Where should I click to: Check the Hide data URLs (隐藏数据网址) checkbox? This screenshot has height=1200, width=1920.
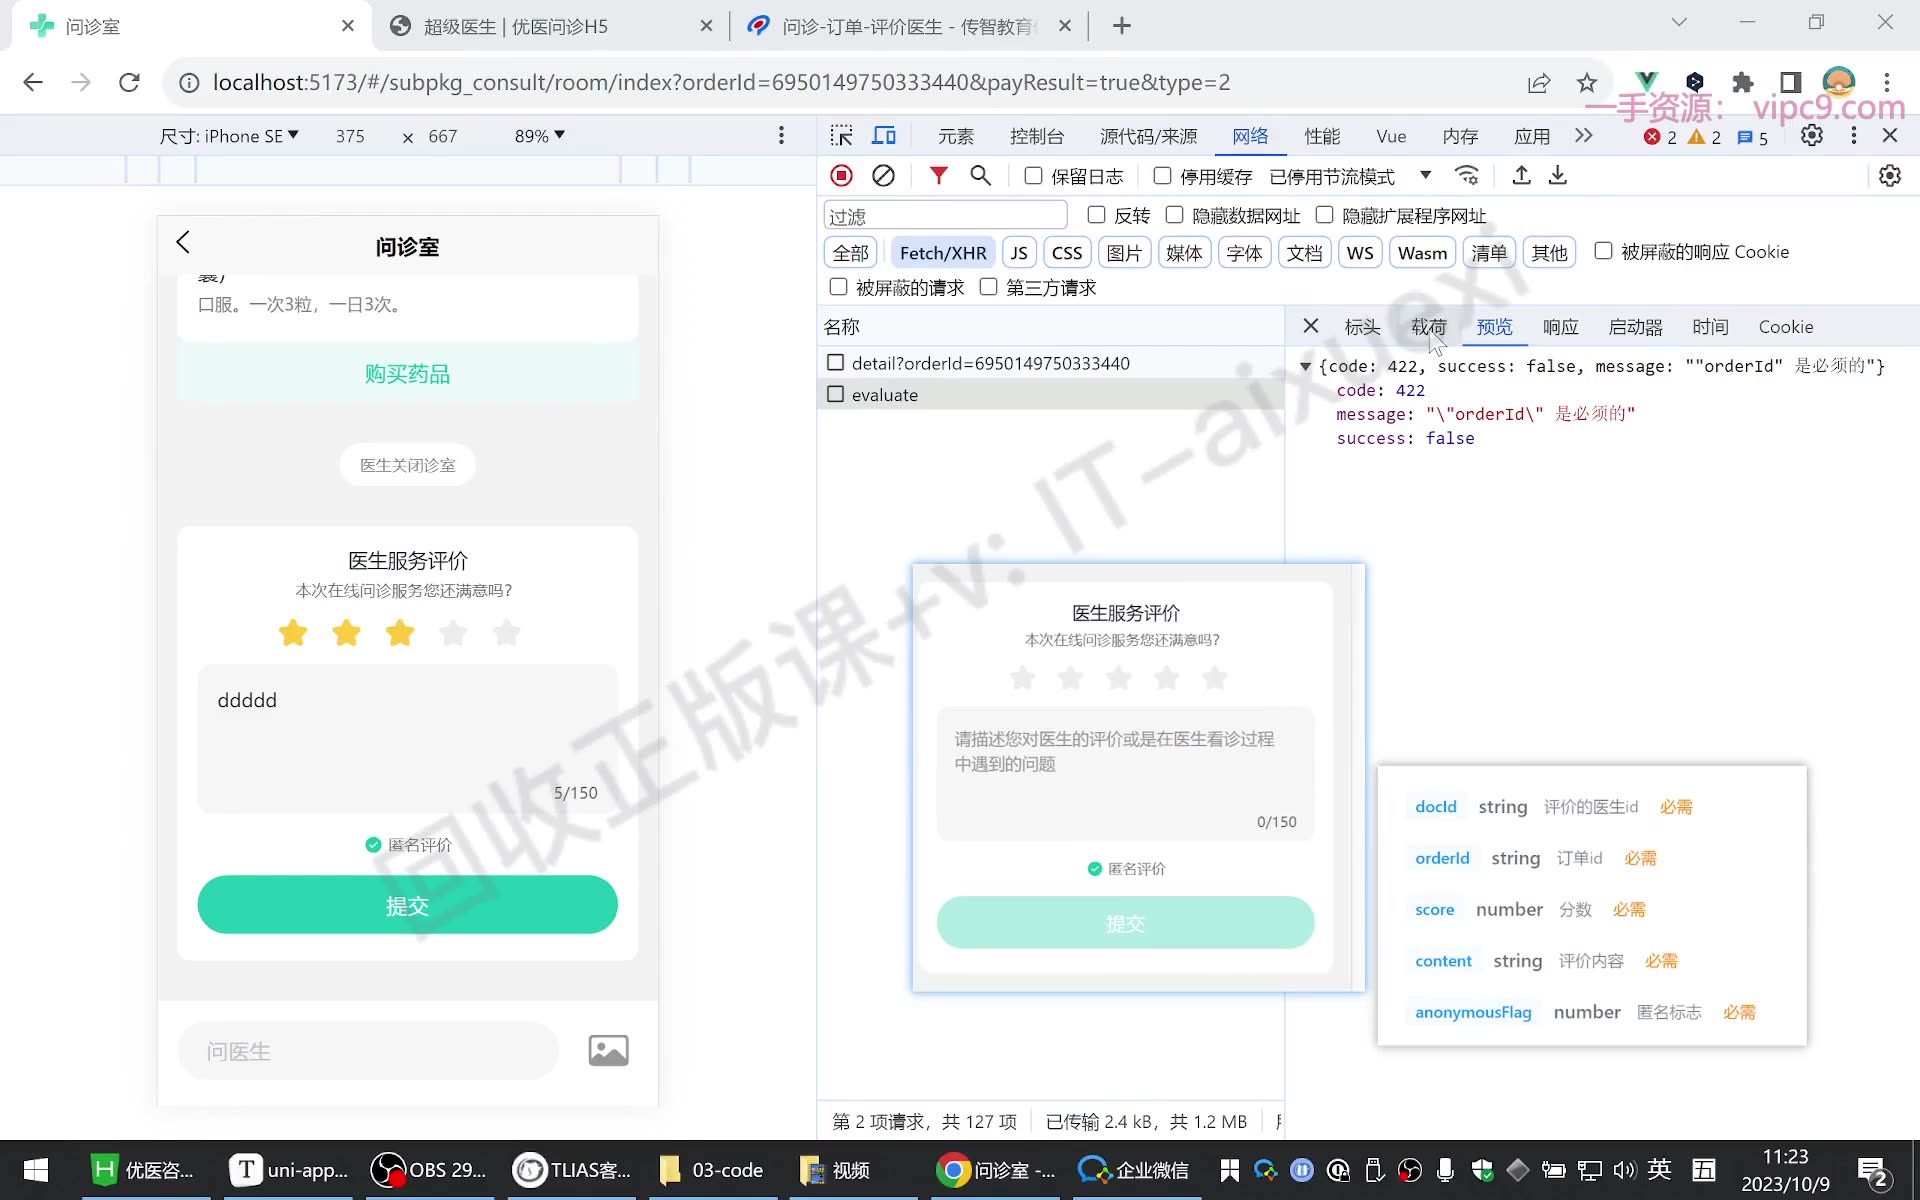(1174, 215)
